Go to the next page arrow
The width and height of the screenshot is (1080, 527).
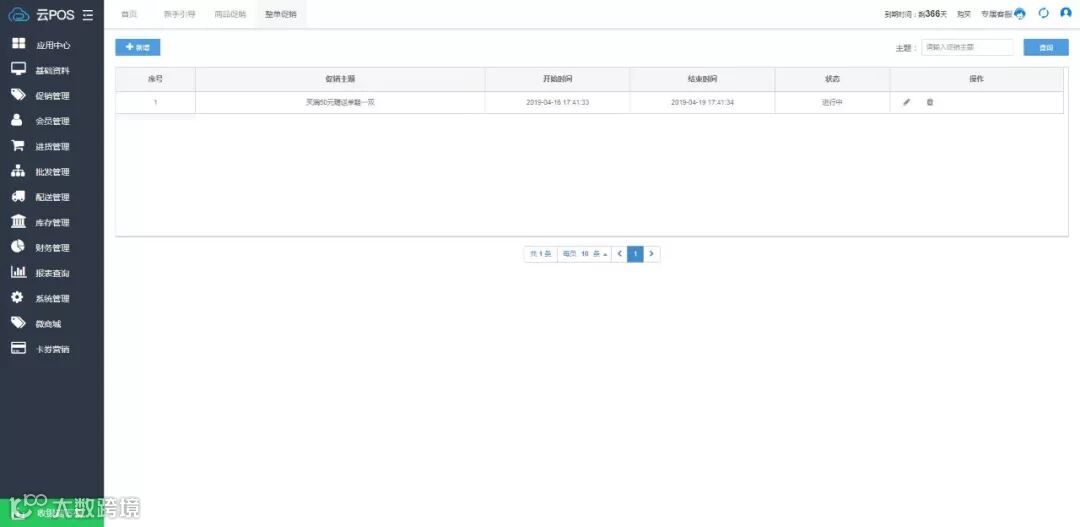pyautogui.click(x=652, y=254)
